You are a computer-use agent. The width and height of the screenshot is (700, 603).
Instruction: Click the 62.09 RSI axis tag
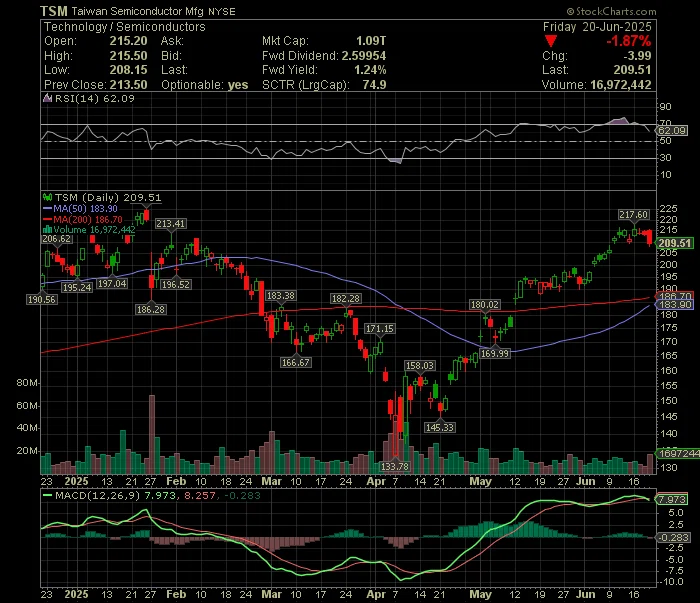tap(671, 130)
